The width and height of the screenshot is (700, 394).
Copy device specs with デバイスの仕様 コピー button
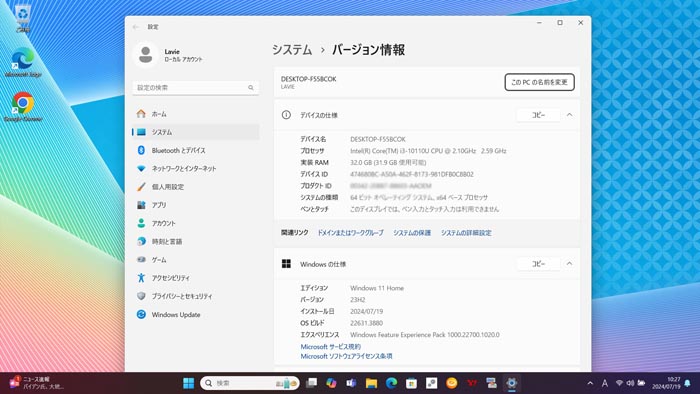pos(538,115)
